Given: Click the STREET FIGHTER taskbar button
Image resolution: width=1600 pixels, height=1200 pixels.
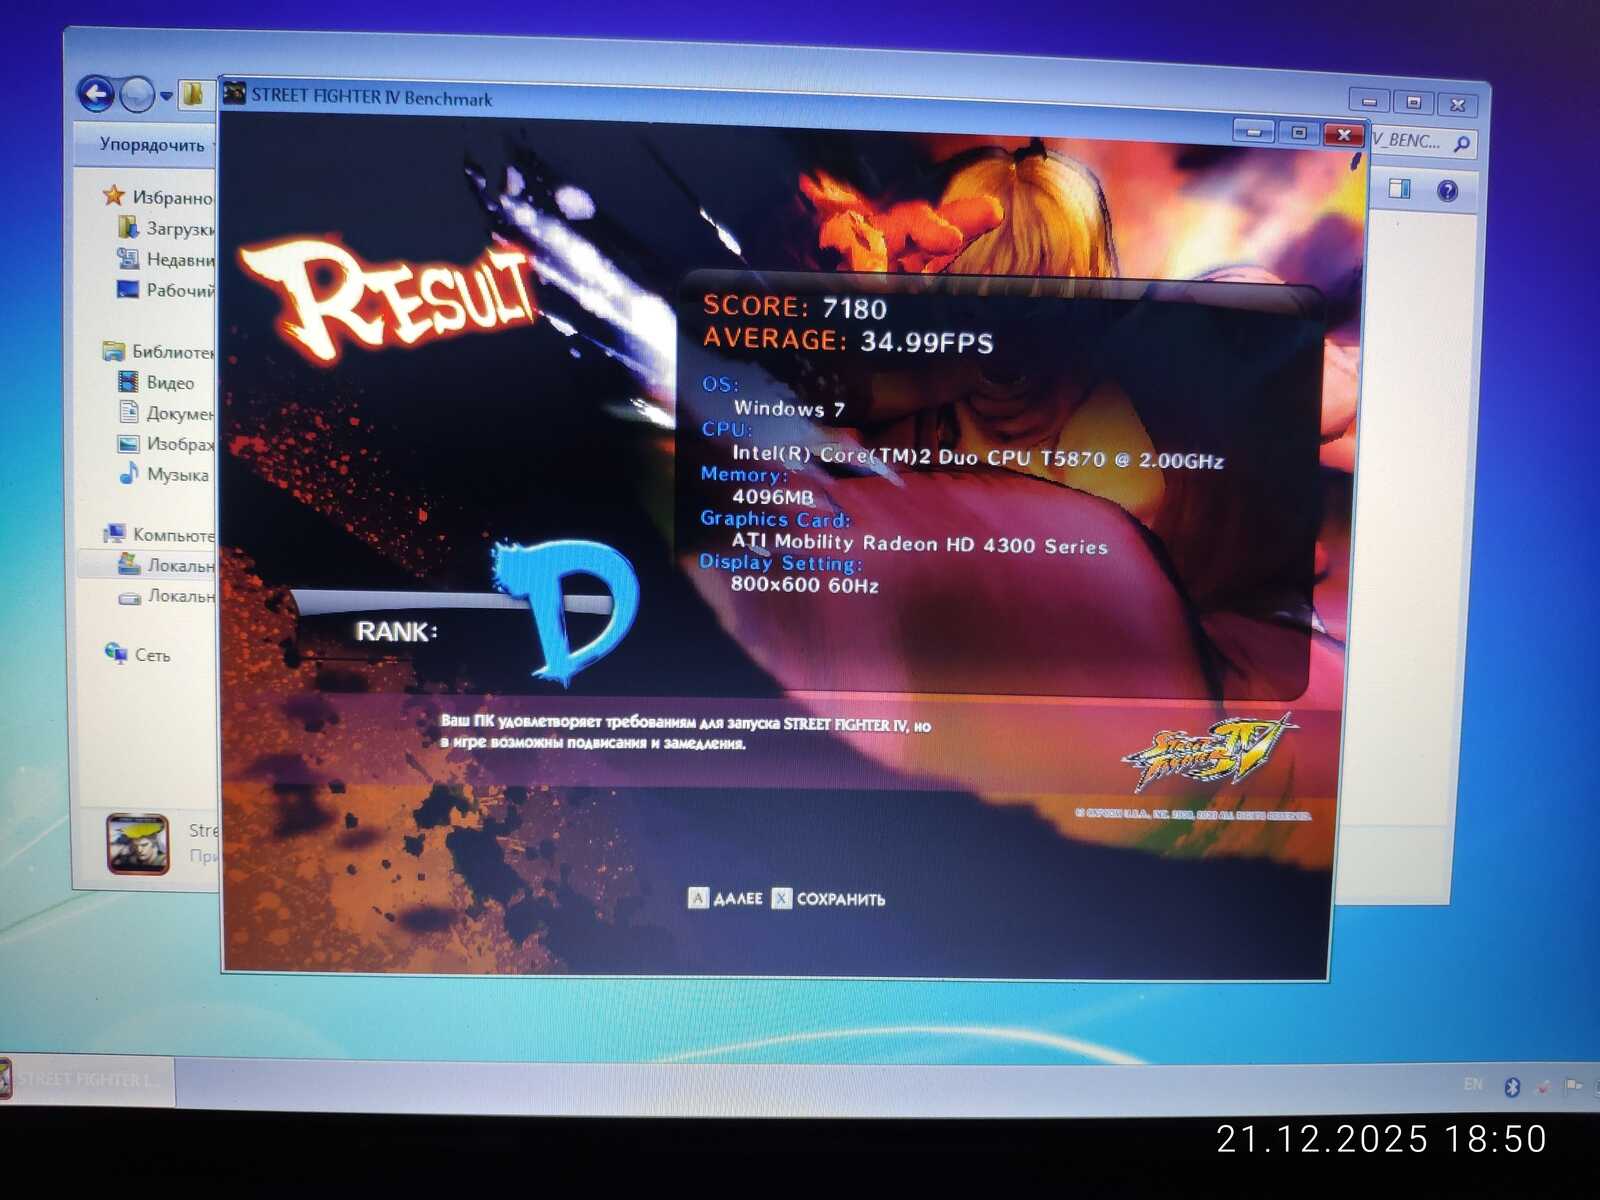Looking at the screenshot, I should click(87, 1080).
